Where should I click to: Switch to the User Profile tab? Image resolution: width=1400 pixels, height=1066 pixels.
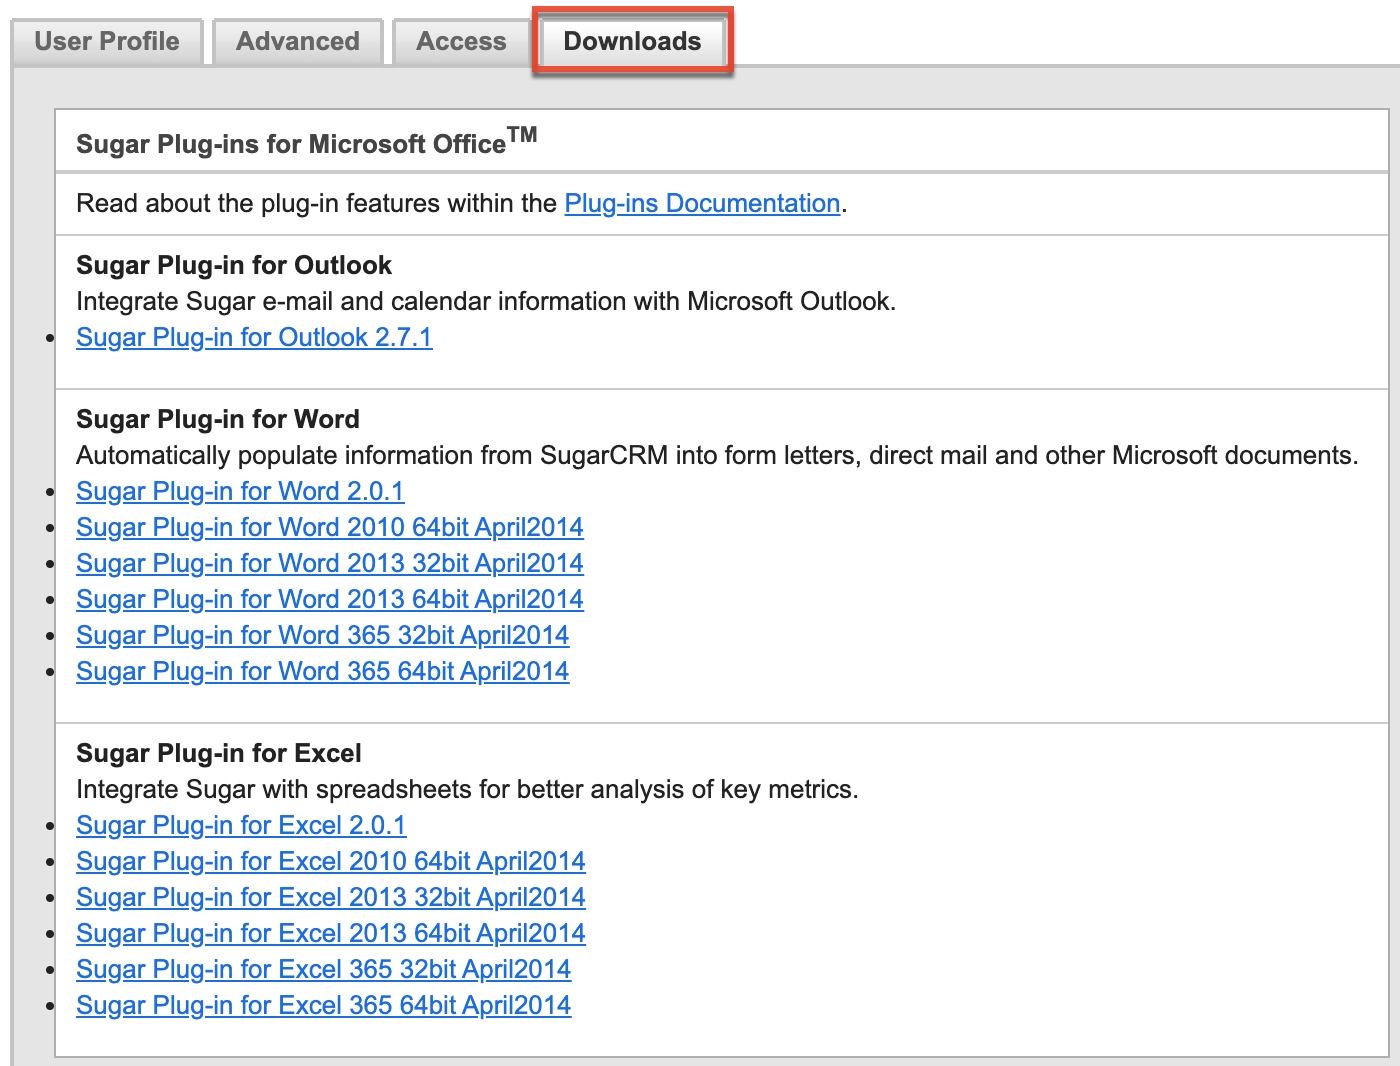pos(106,41)
